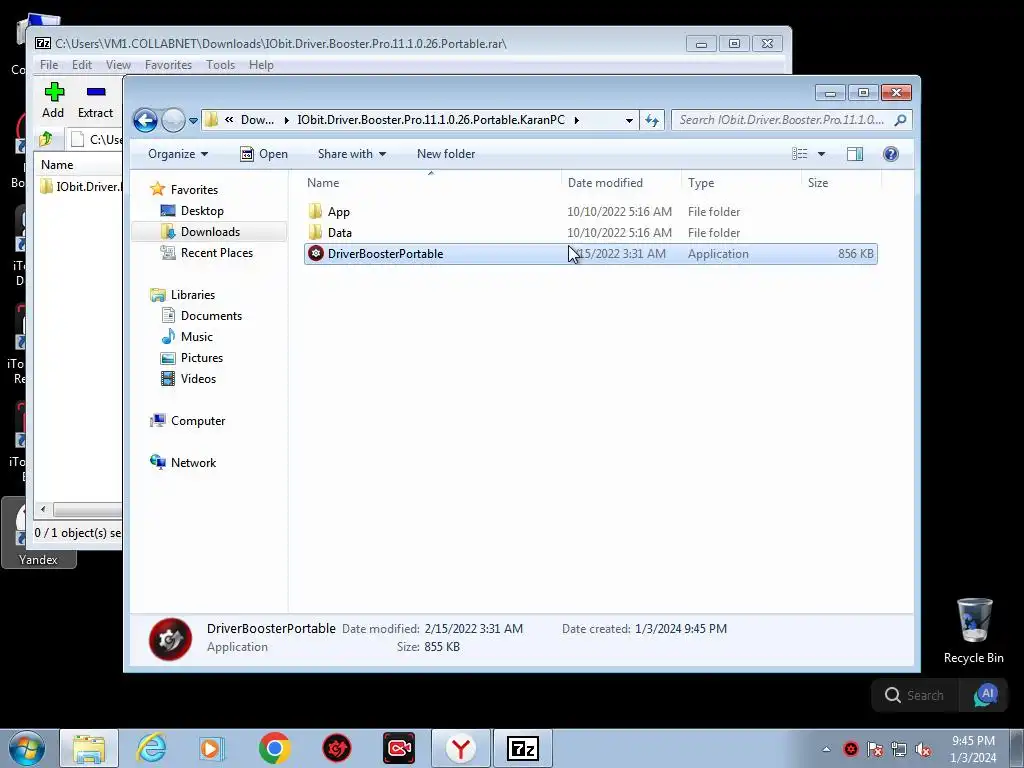Open Help menu in 7-Zip window
The height and width of the screenshot is (768, 1024).
click(261, 65)
